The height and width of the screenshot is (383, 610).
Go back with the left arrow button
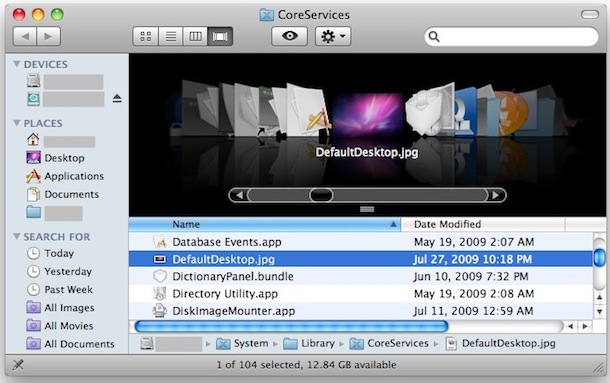click(x=25, y=37)
